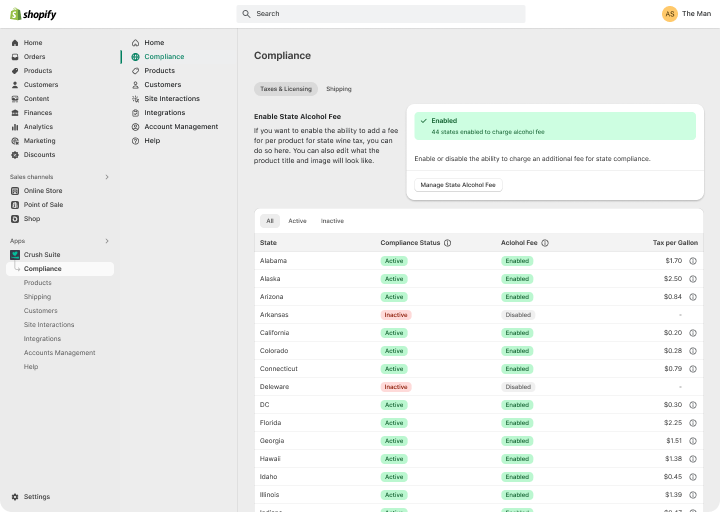The width and height of the screenshot is (720, 512).
Task: Click Manage State Alcohol Fee button
Action: (x=458, y=185)
